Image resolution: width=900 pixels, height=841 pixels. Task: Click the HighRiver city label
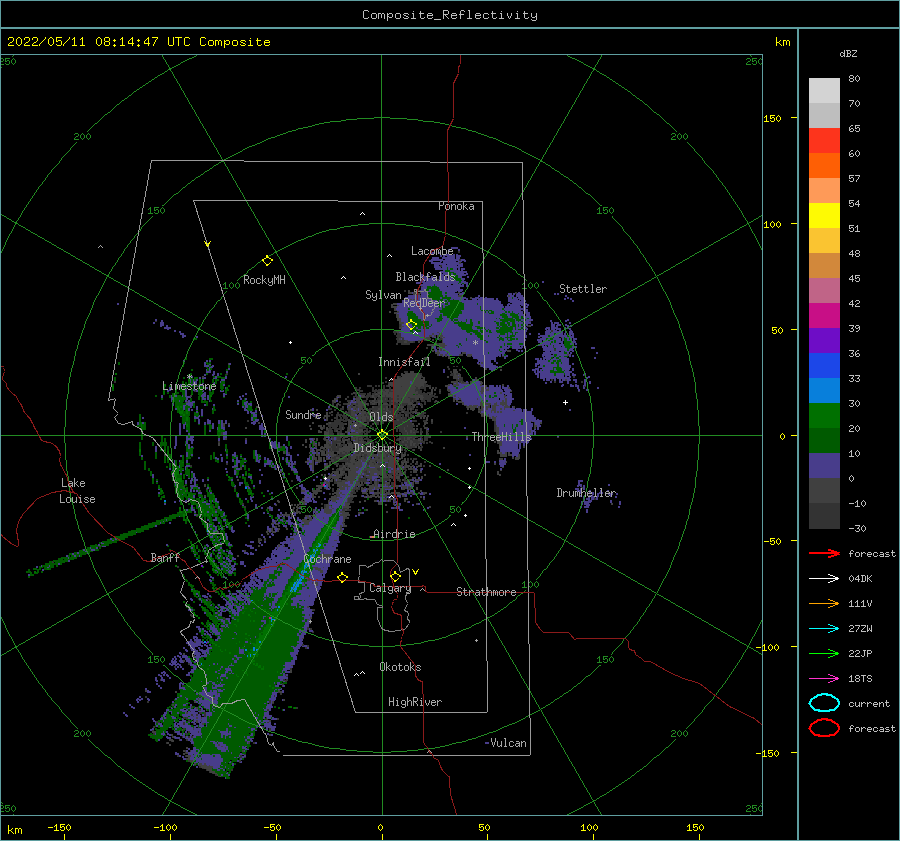(x=415, y=702)
